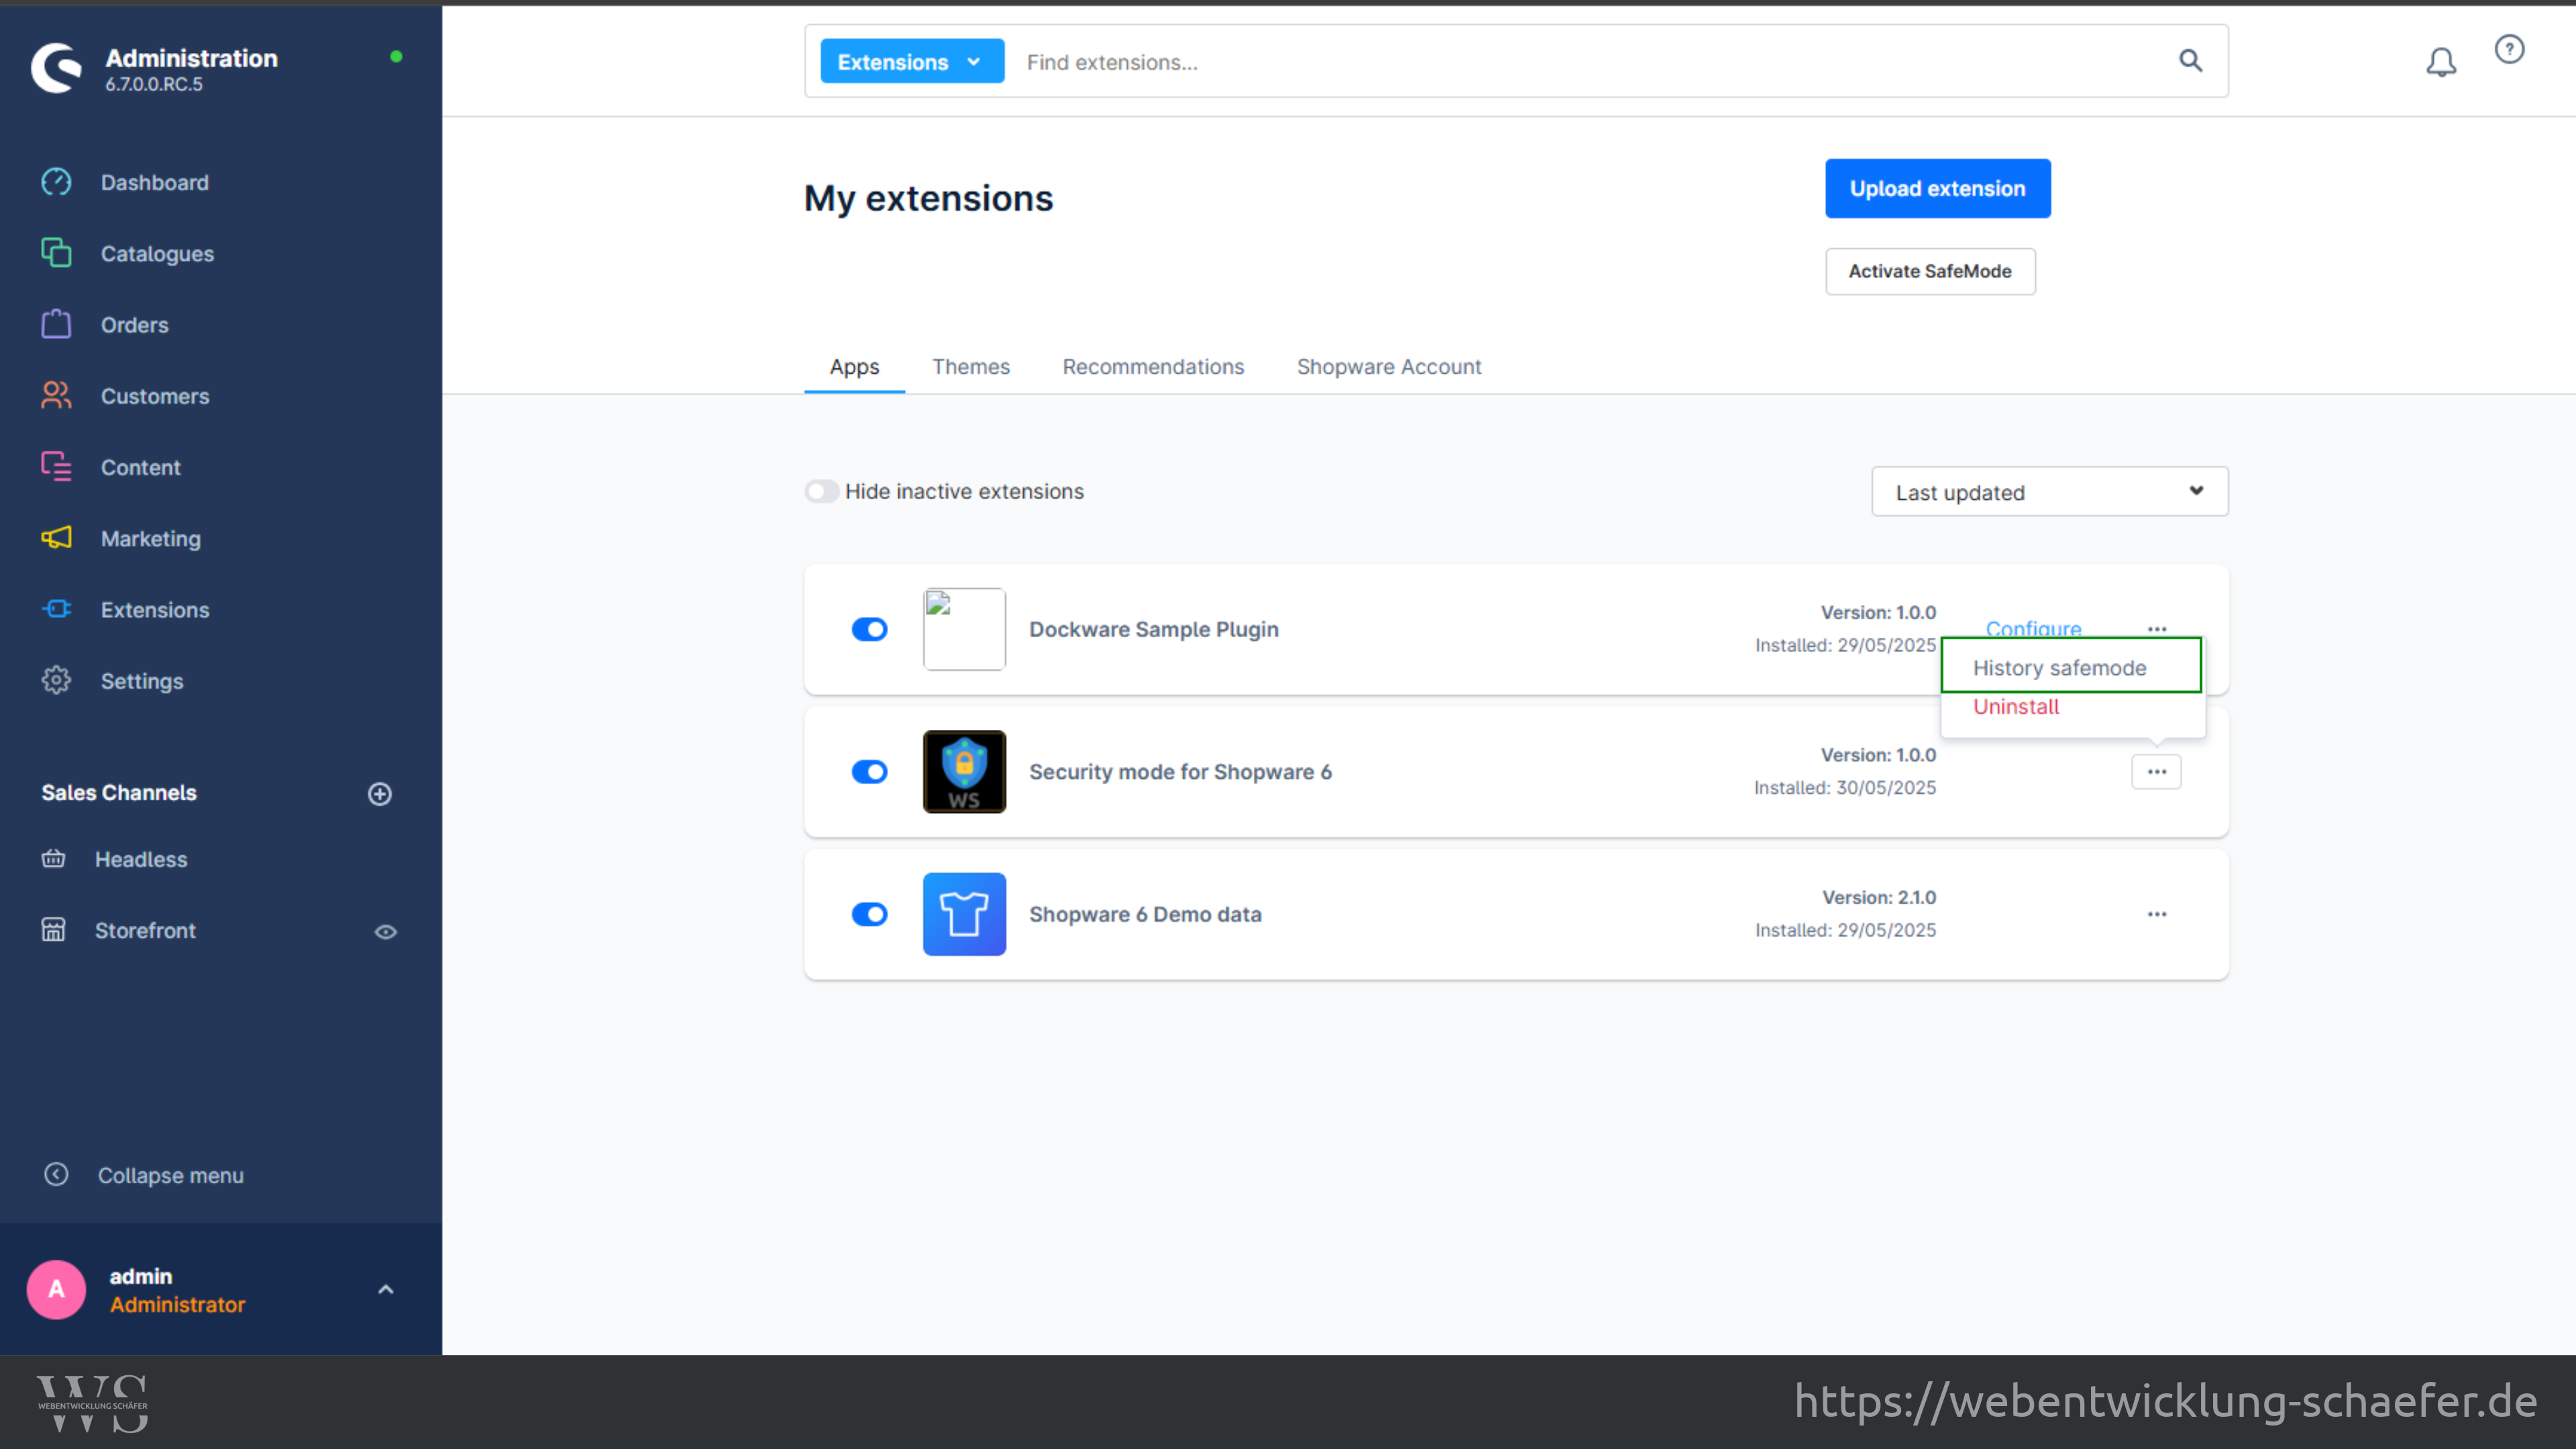The height and width of the screenshot is (1449, 2576).
Task: Click the Collapse menu arrow icon
Action: [x=56, y=1174]
